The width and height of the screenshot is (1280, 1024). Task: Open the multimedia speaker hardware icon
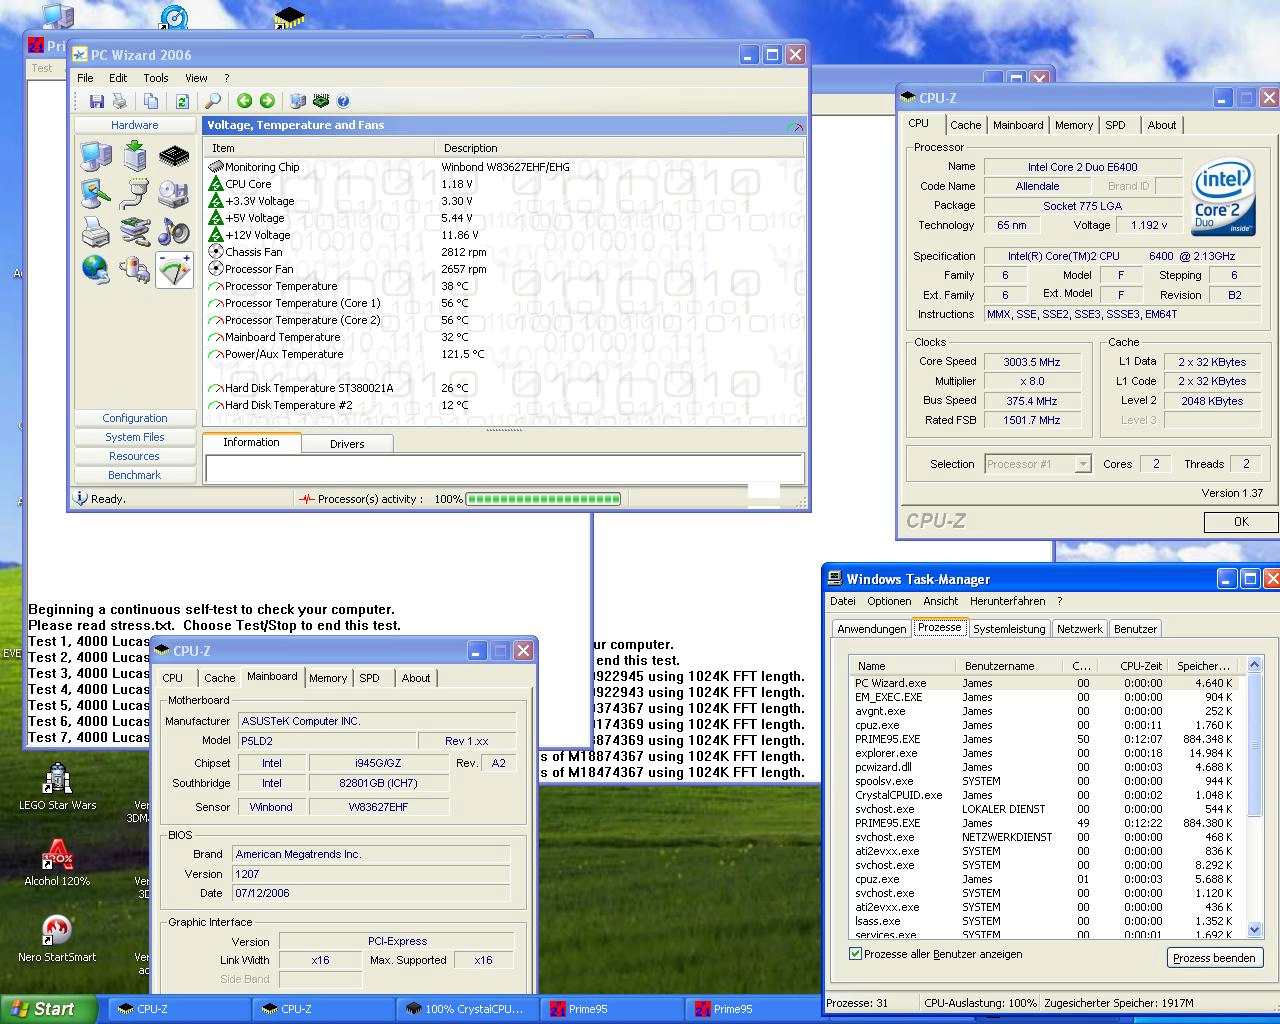[x=174, y=231]
